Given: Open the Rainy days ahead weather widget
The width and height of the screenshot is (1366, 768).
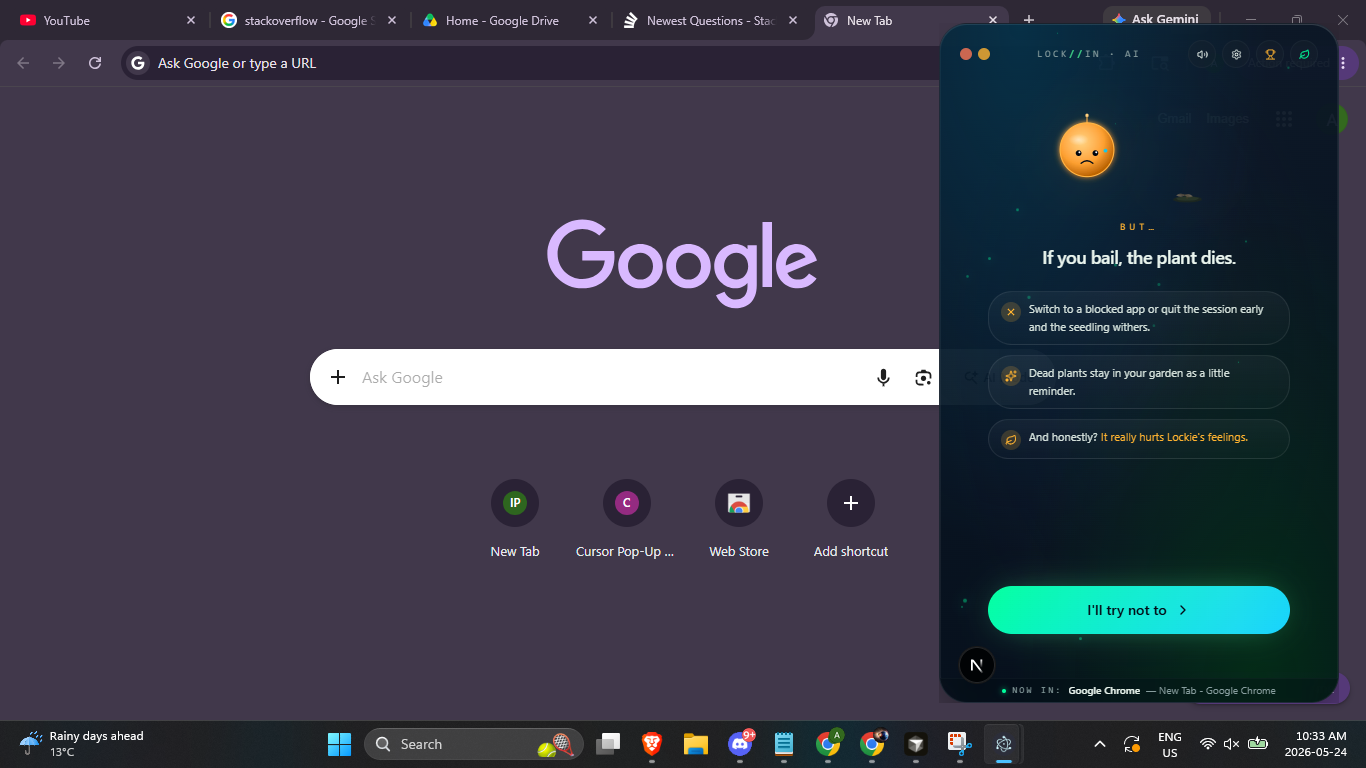Looking at the screenshot, I should (82, 744).
